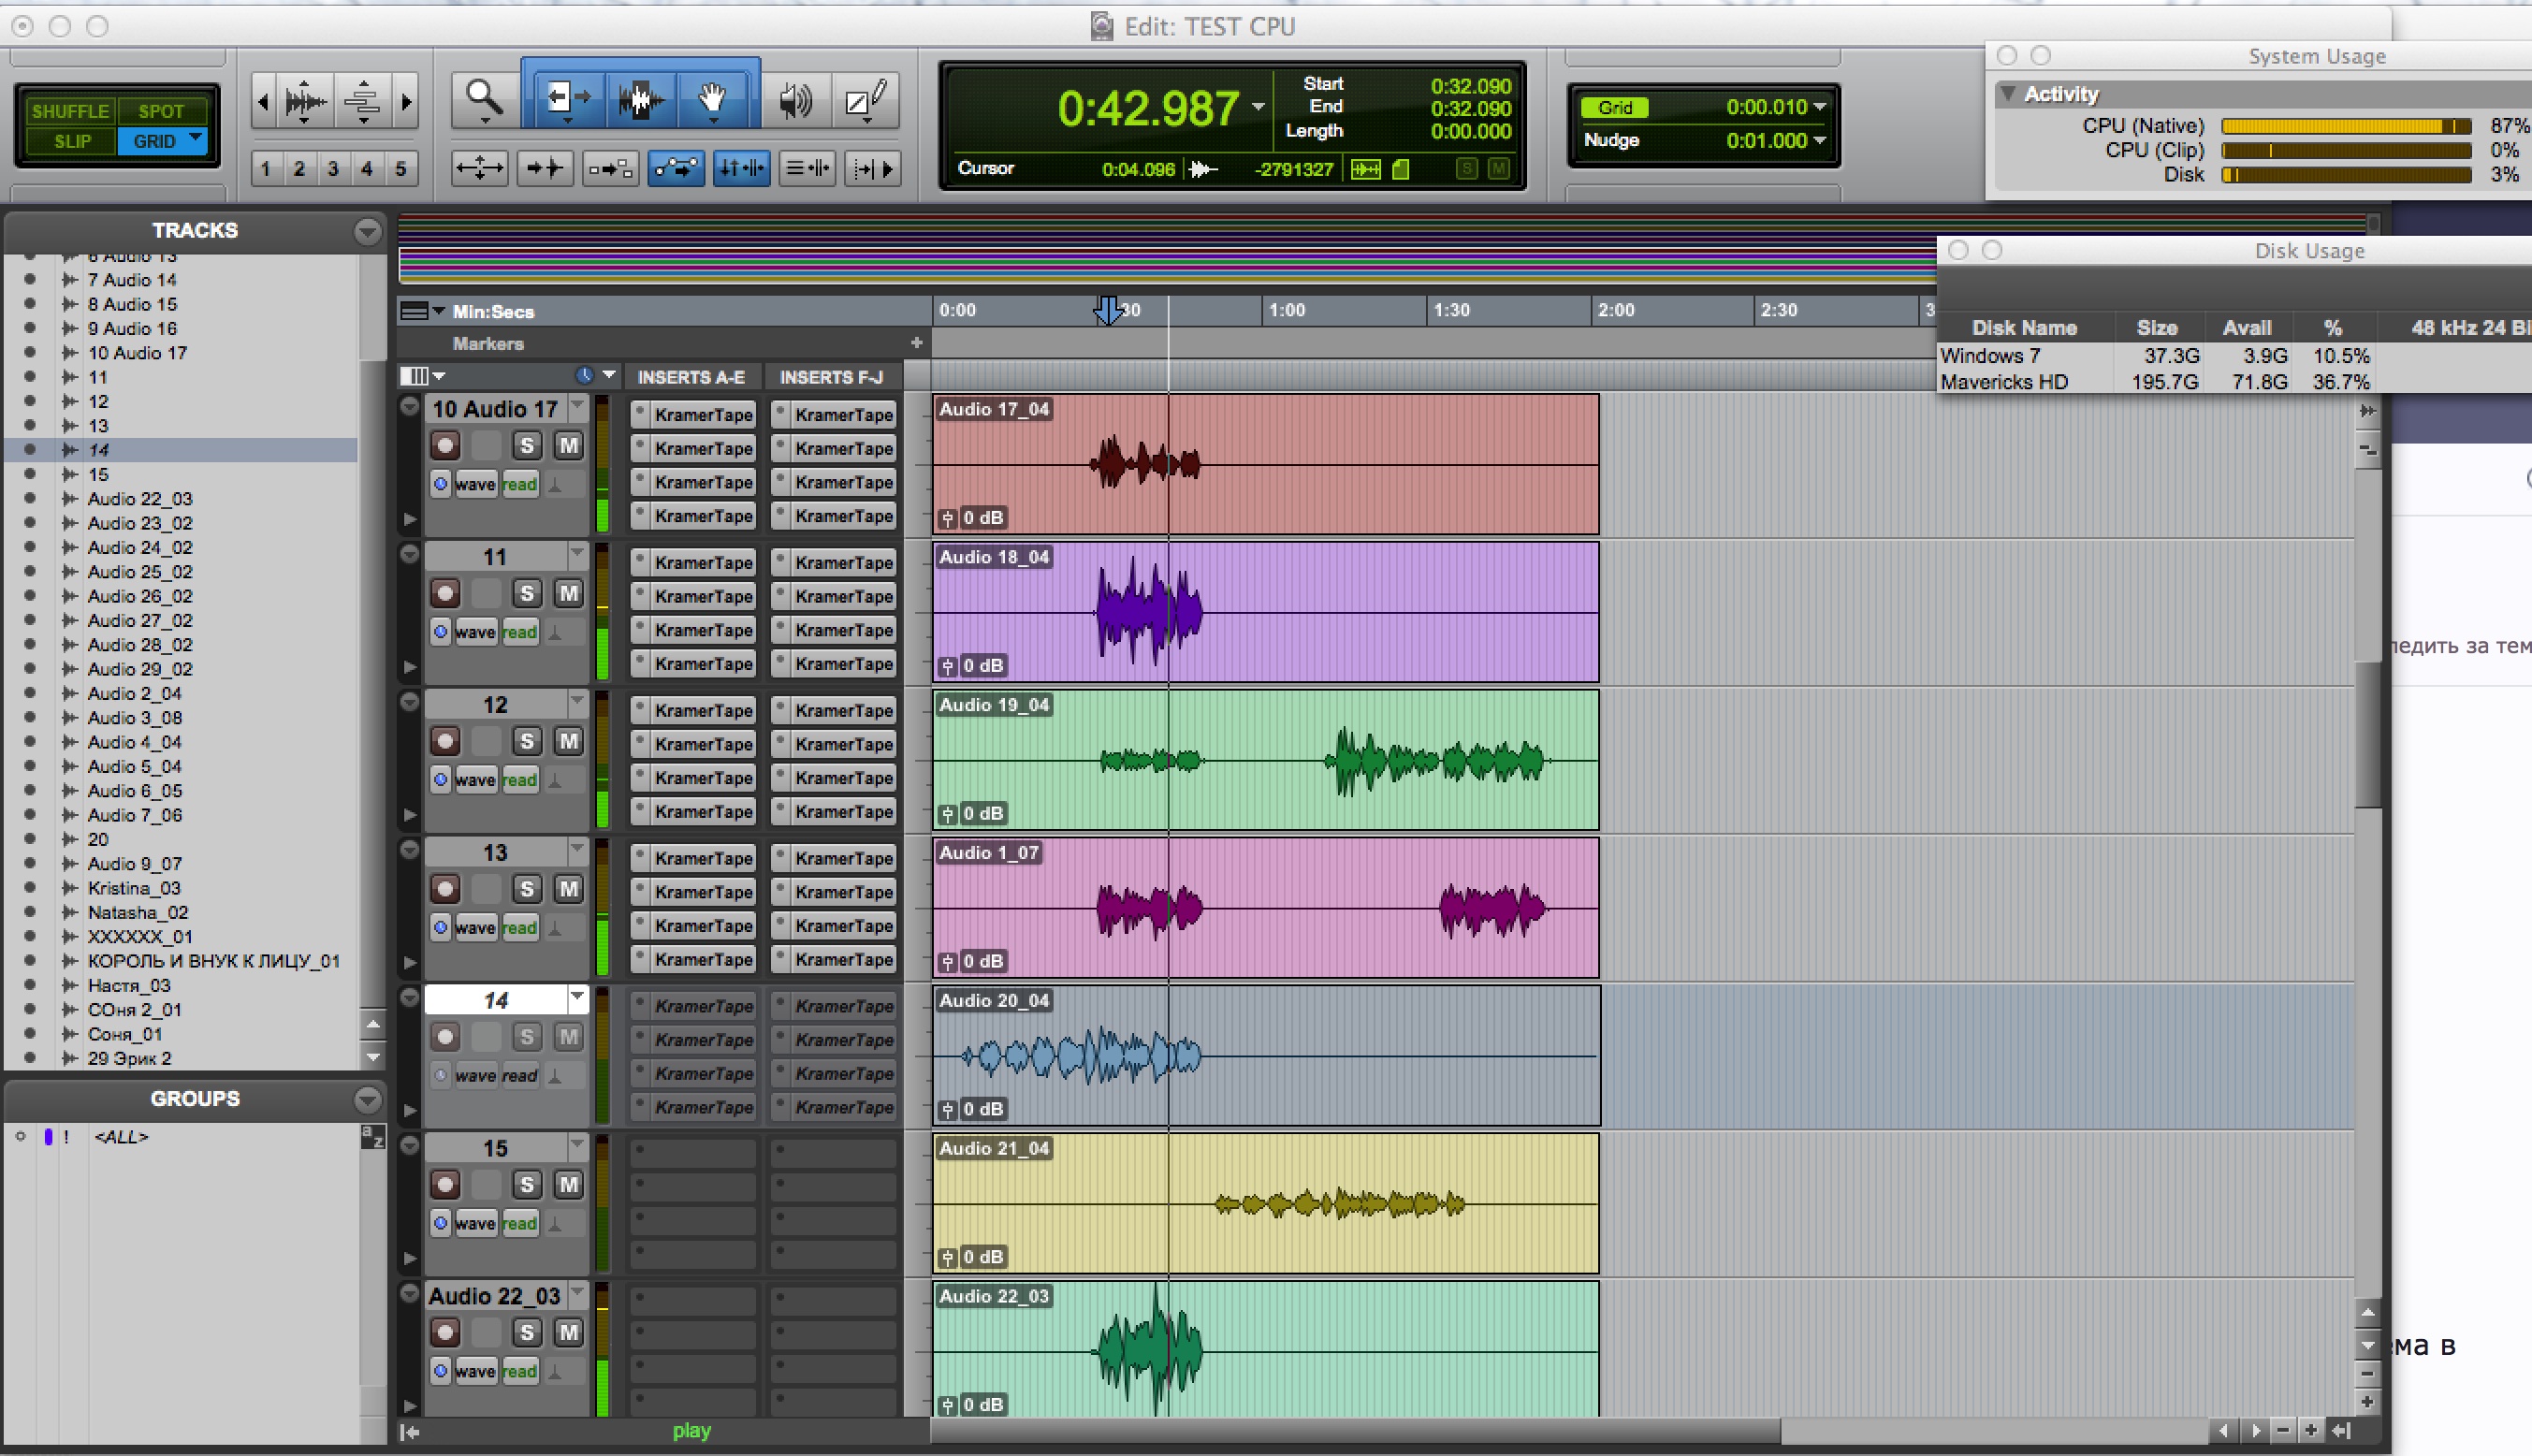Switch to Shuffle edit mode
The image size is (2532, 1456).
pyautogui.click(x=69, y=111)
